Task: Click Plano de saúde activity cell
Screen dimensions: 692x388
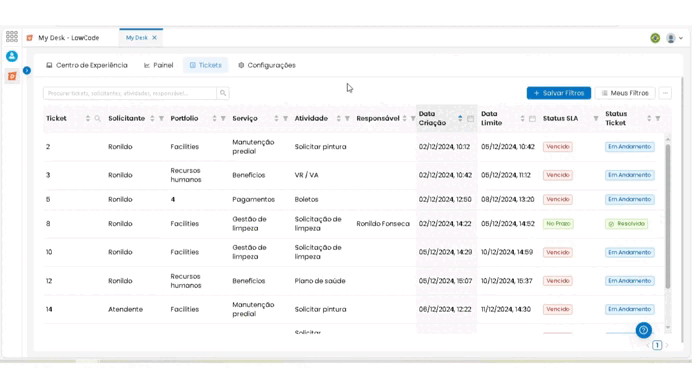Action: [320, 281]
